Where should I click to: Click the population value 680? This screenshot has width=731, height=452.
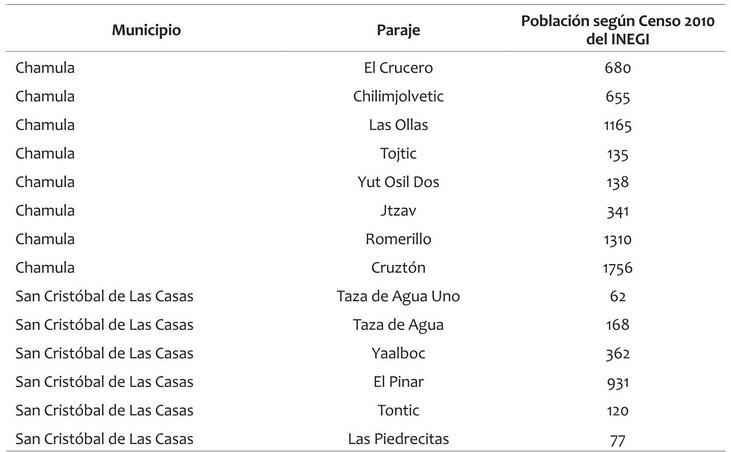[618, 68]
